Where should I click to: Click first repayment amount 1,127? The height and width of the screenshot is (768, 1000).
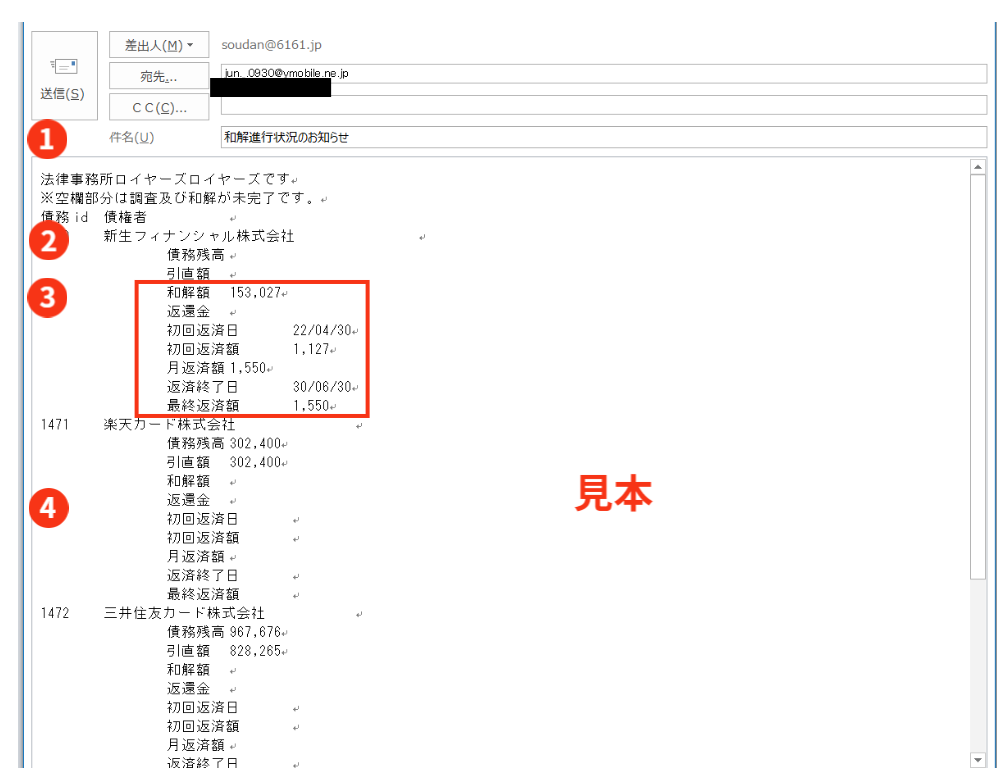pos(311,350)
